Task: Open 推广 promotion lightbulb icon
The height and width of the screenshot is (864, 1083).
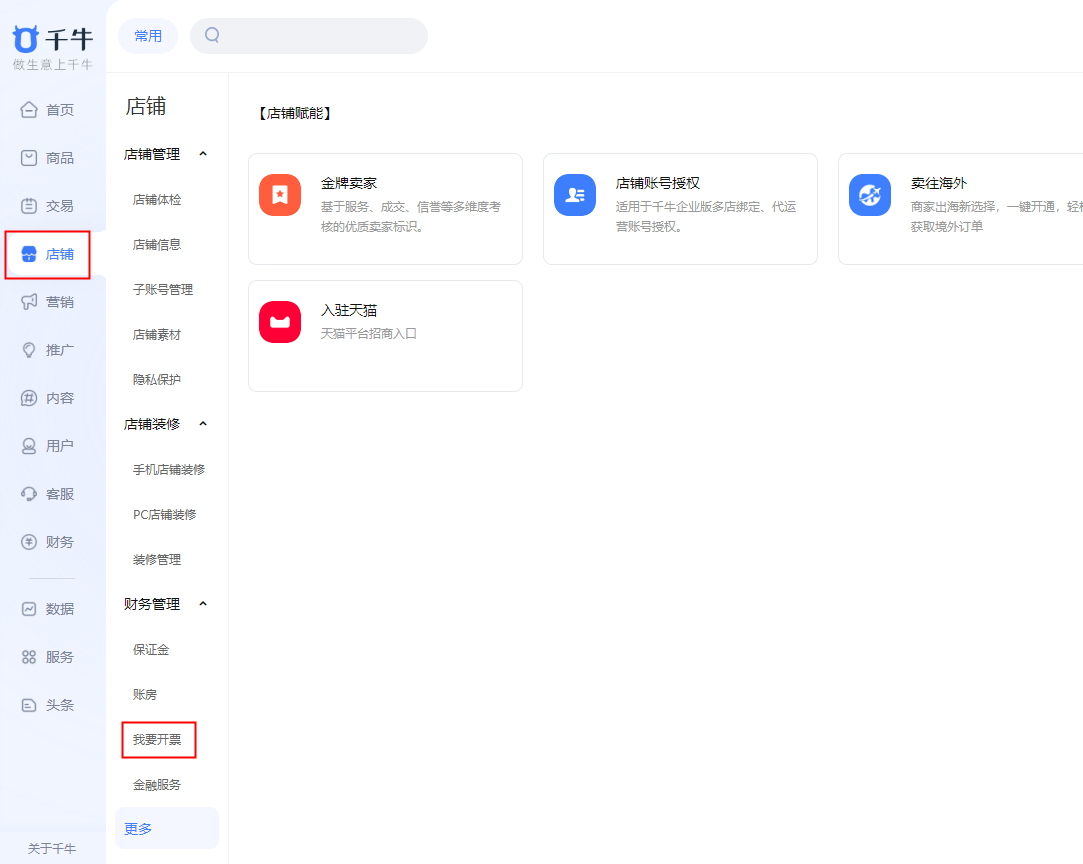Action: click(28, 350)
